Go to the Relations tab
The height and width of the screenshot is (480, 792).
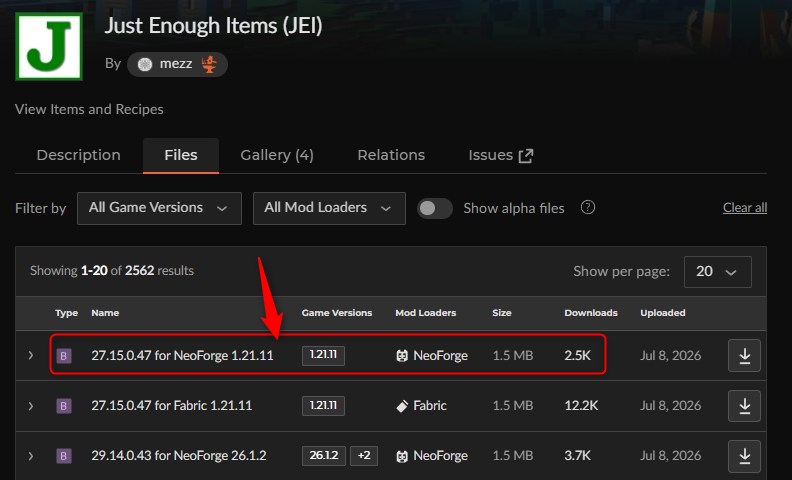point(391,155)
